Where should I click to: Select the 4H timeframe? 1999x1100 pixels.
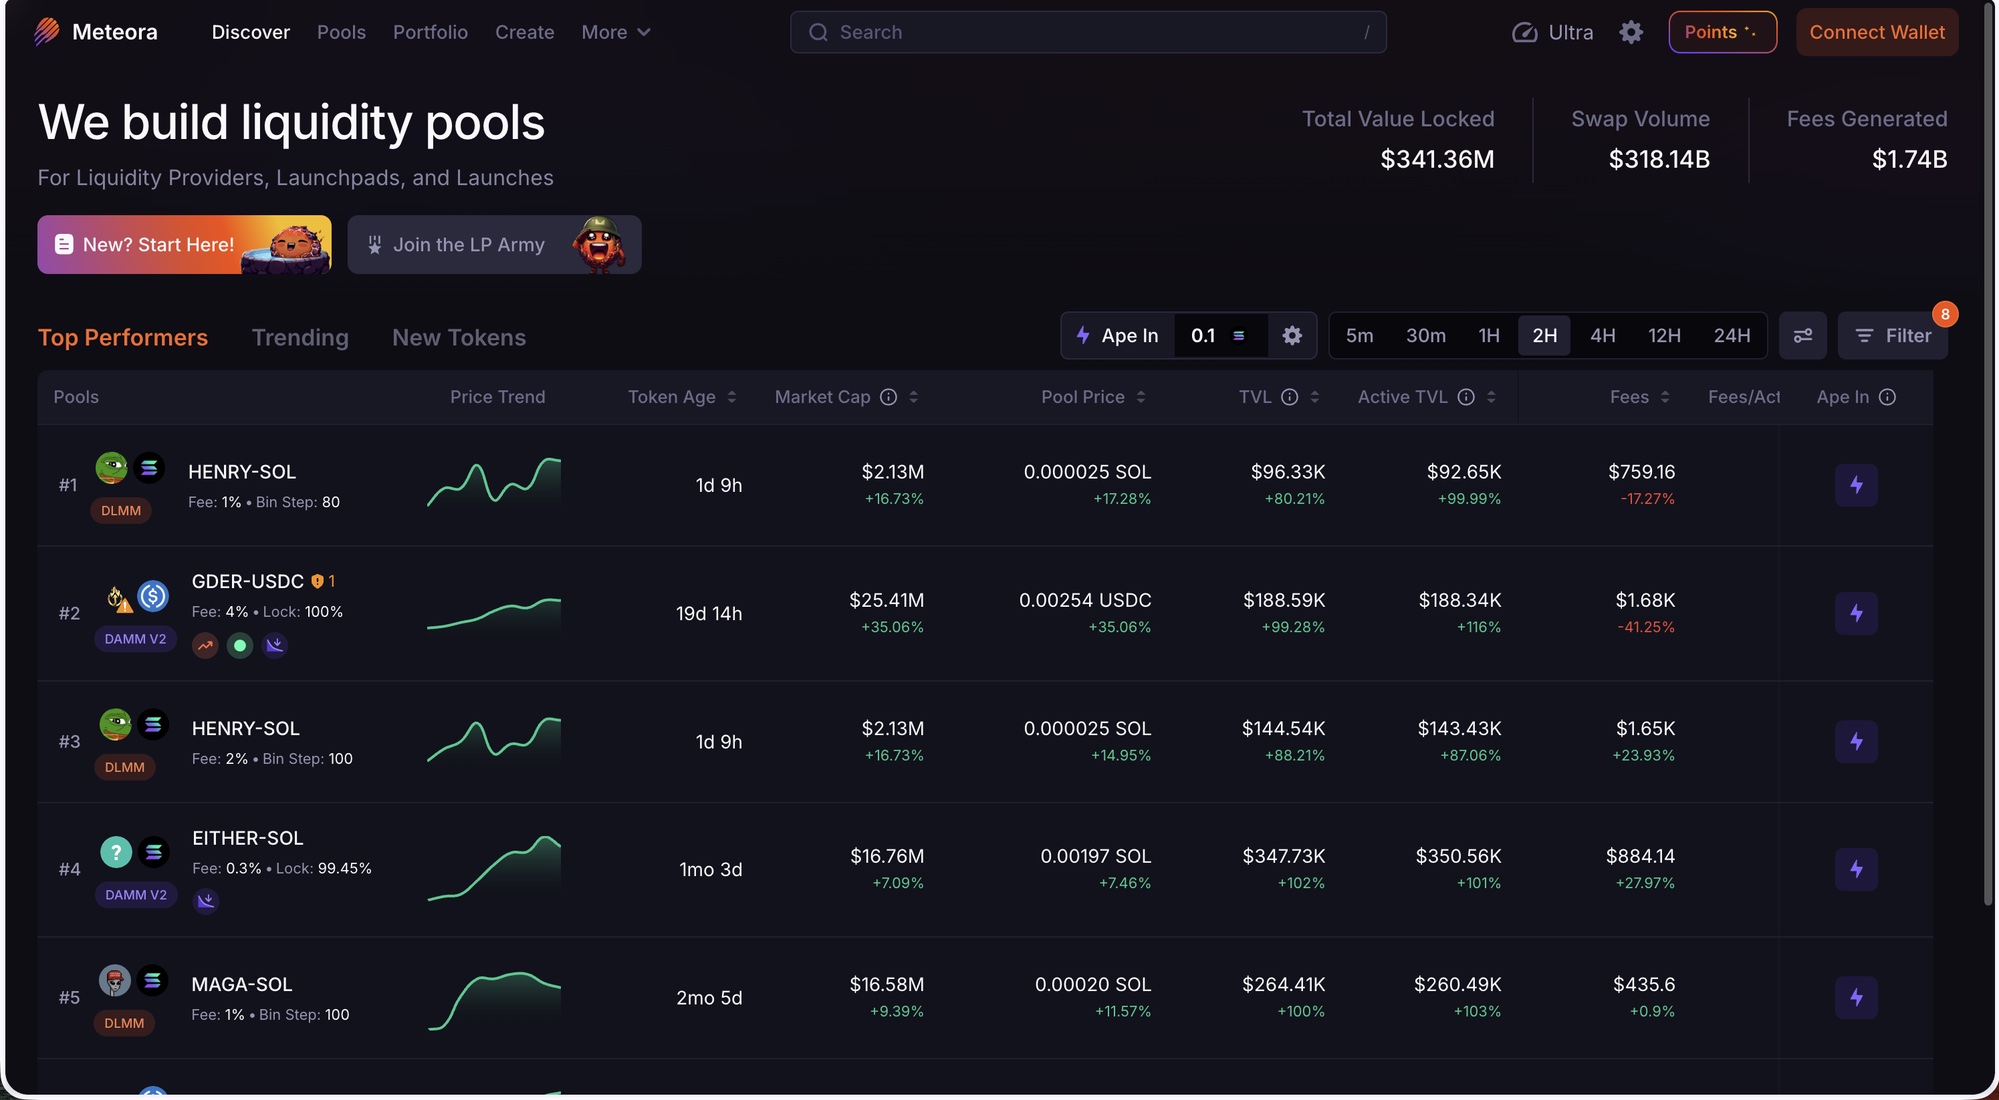(1603, 336)
